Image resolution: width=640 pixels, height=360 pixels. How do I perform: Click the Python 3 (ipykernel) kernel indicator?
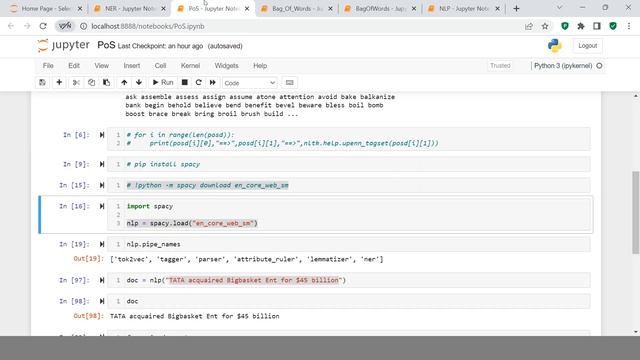(x=563, y=66)
